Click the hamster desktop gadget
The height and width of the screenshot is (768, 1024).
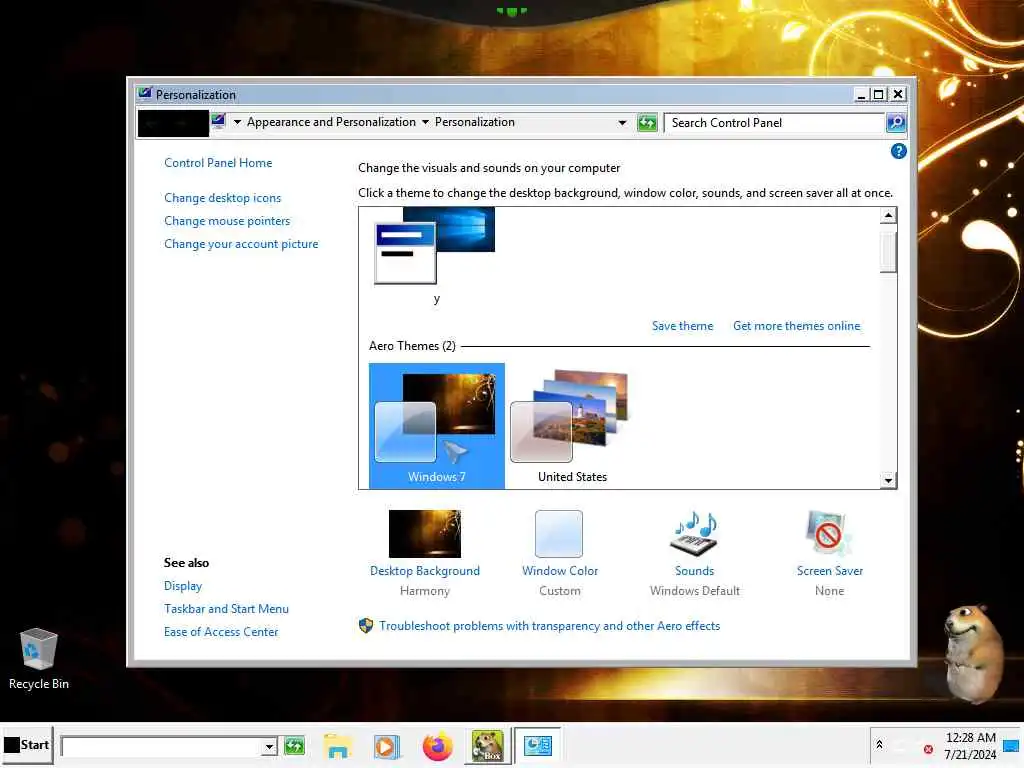[974, 653]
